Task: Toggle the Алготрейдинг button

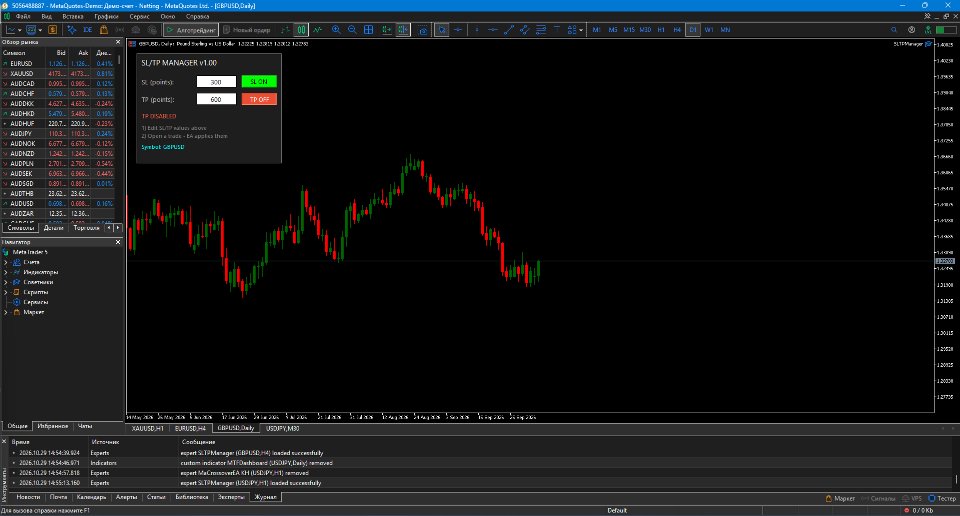Action: click(x=191, y=29)
